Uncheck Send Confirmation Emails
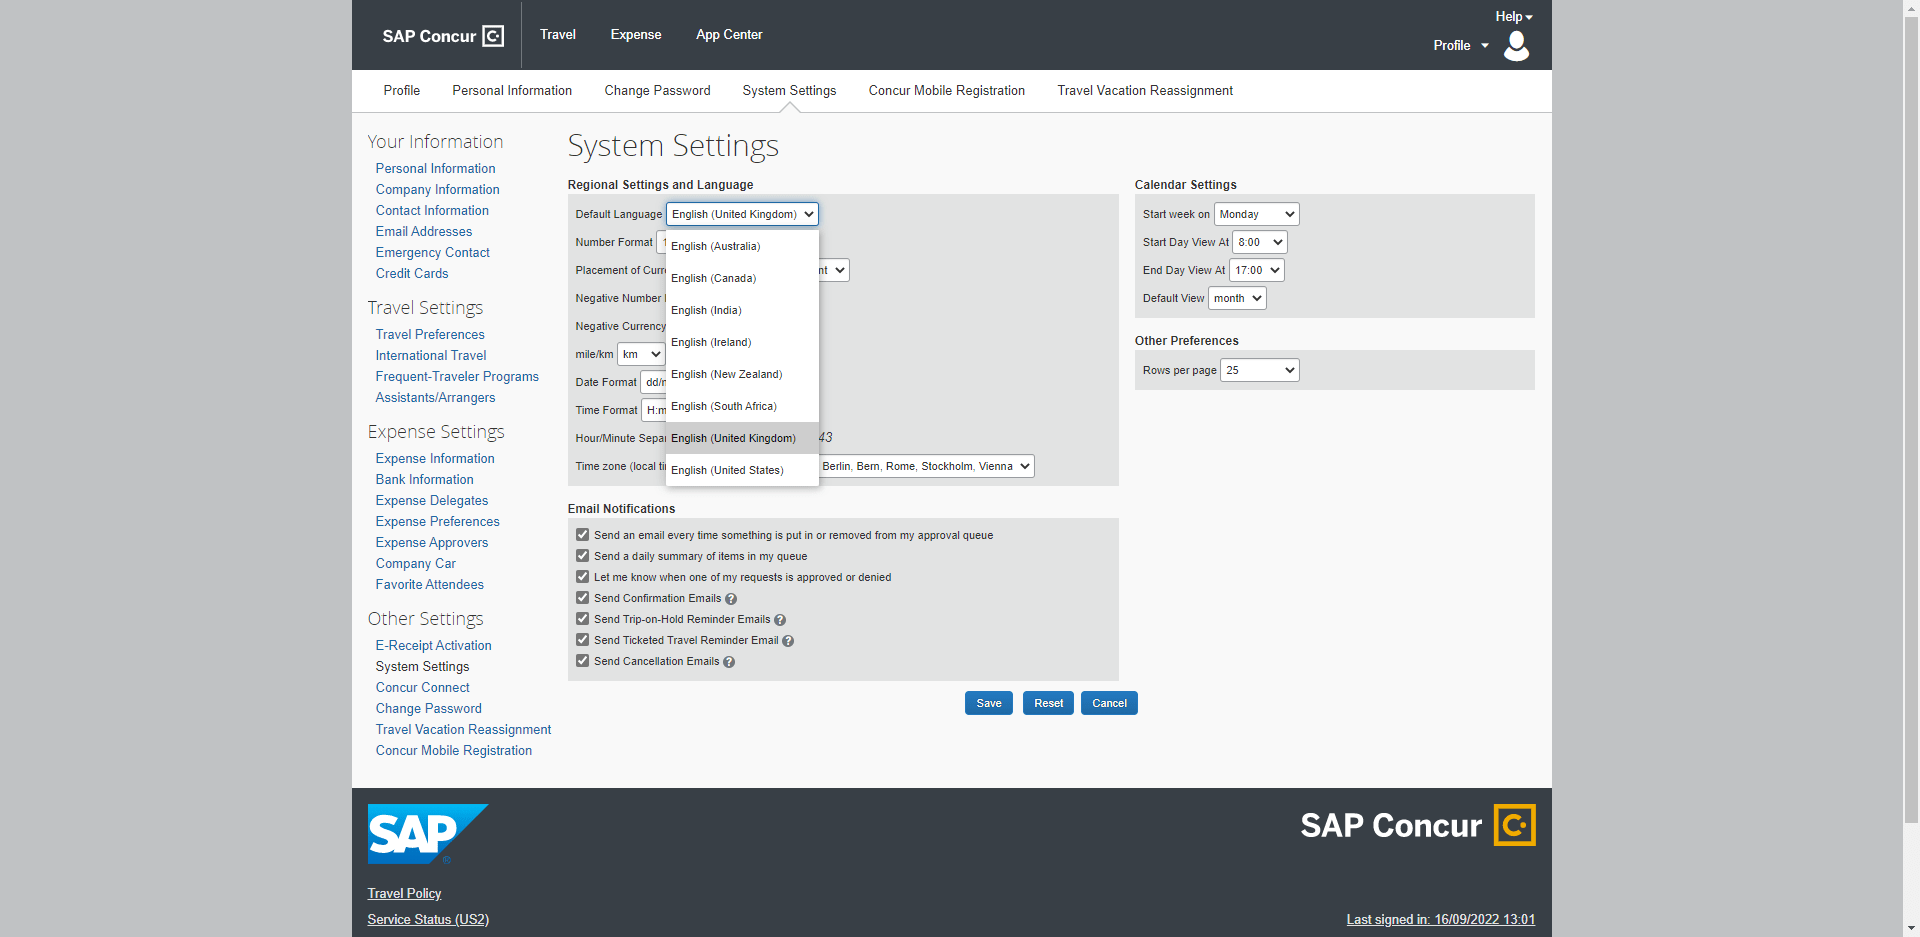1920x937 pixels. click(x=583, y=598)
